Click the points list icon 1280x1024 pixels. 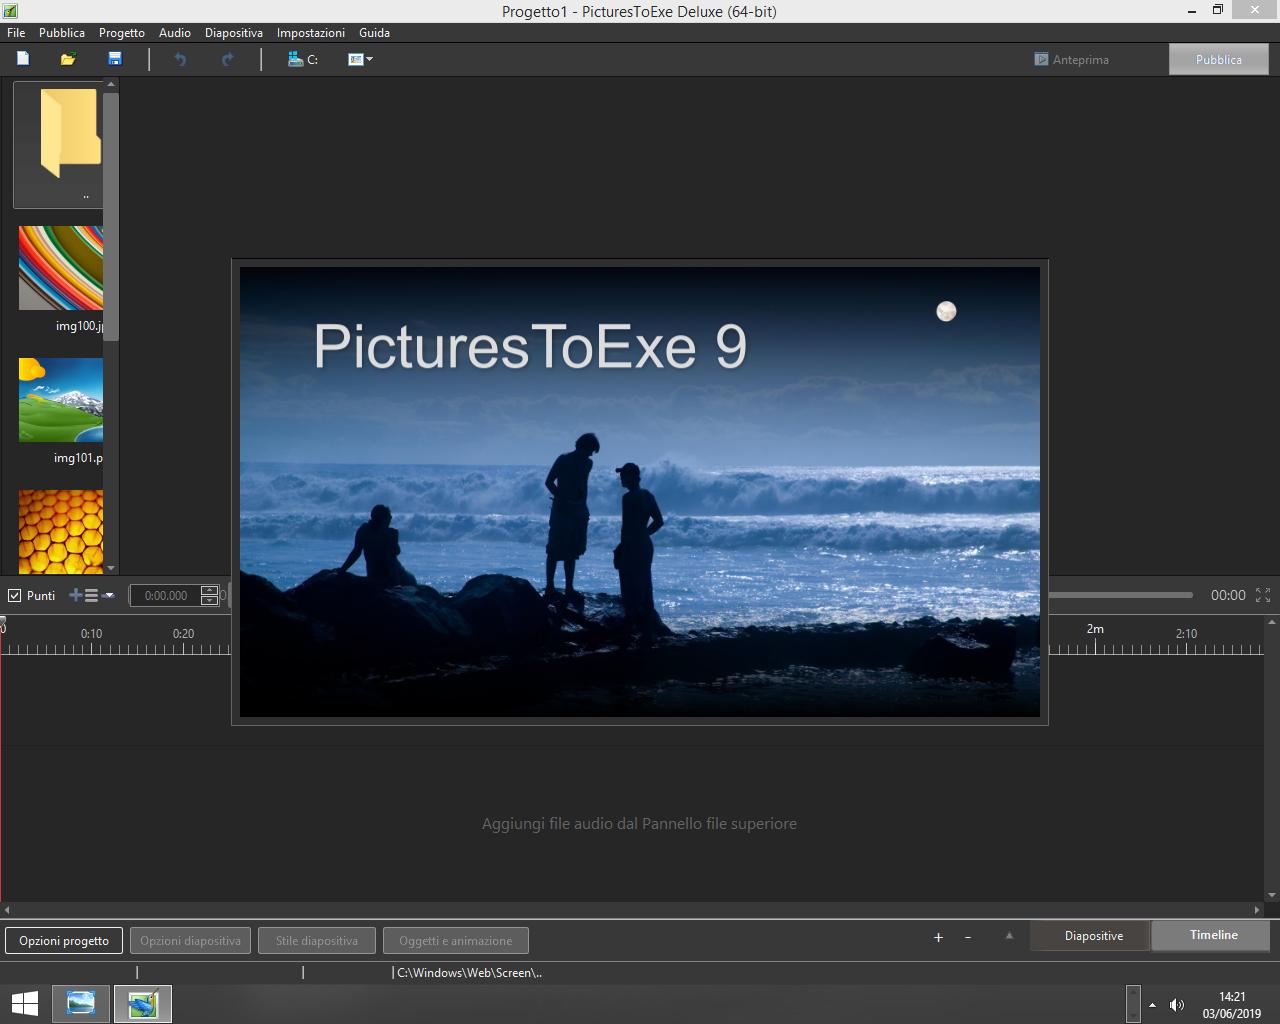pos(91,595)
